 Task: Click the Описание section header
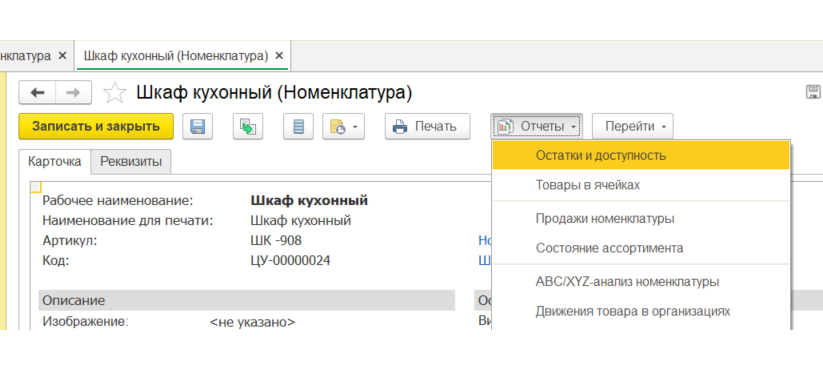247,300
